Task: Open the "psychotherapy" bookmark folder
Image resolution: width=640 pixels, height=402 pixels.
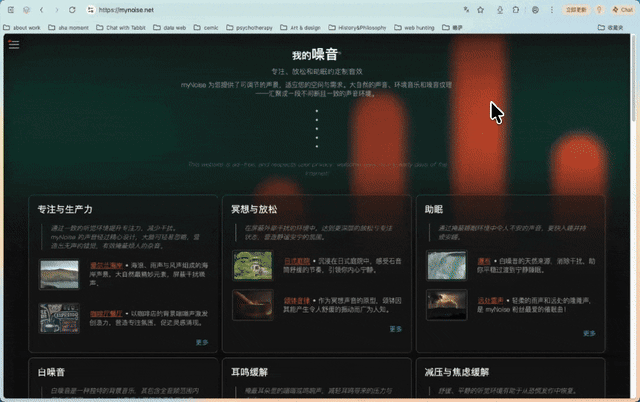Action: pos(249,28)
